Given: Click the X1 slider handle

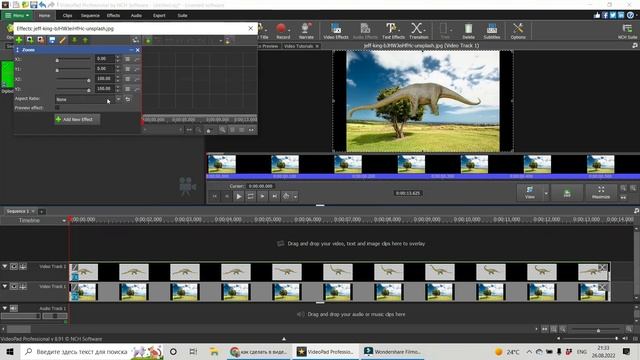Looking at the screenshot, I should pyautogui.click(x=58, y=60).
